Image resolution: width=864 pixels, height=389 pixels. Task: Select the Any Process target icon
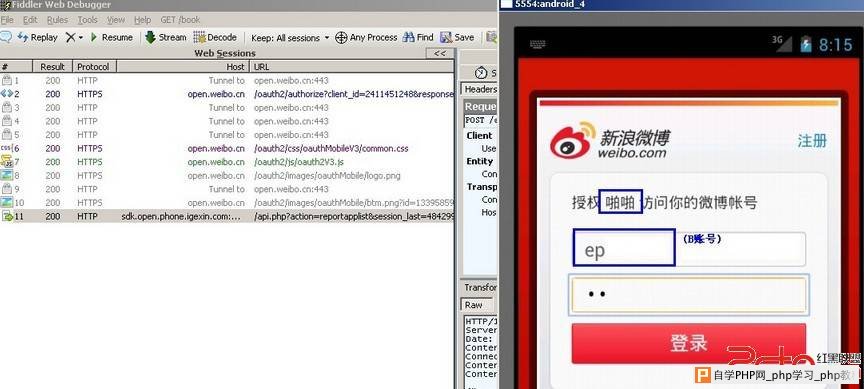coord(341,37)
